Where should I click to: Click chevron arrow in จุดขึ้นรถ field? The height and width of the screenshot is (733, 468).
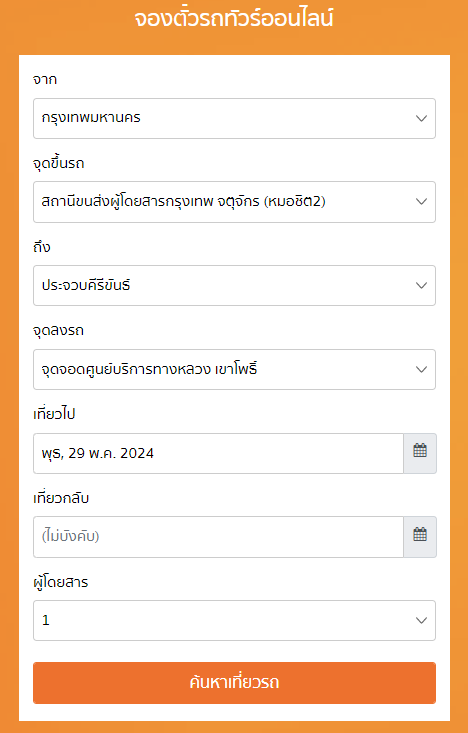click(421, 202)
